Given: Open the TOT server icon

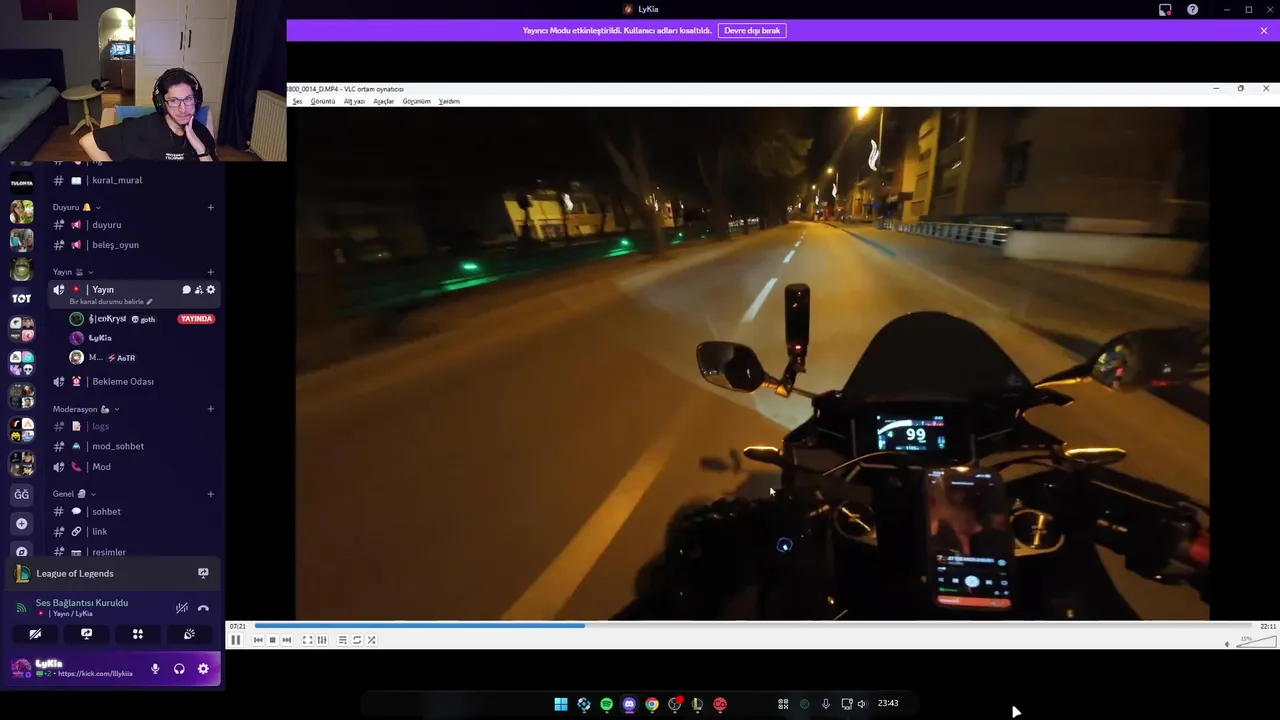Looking at the screenshot, I should tap(21, 298).
